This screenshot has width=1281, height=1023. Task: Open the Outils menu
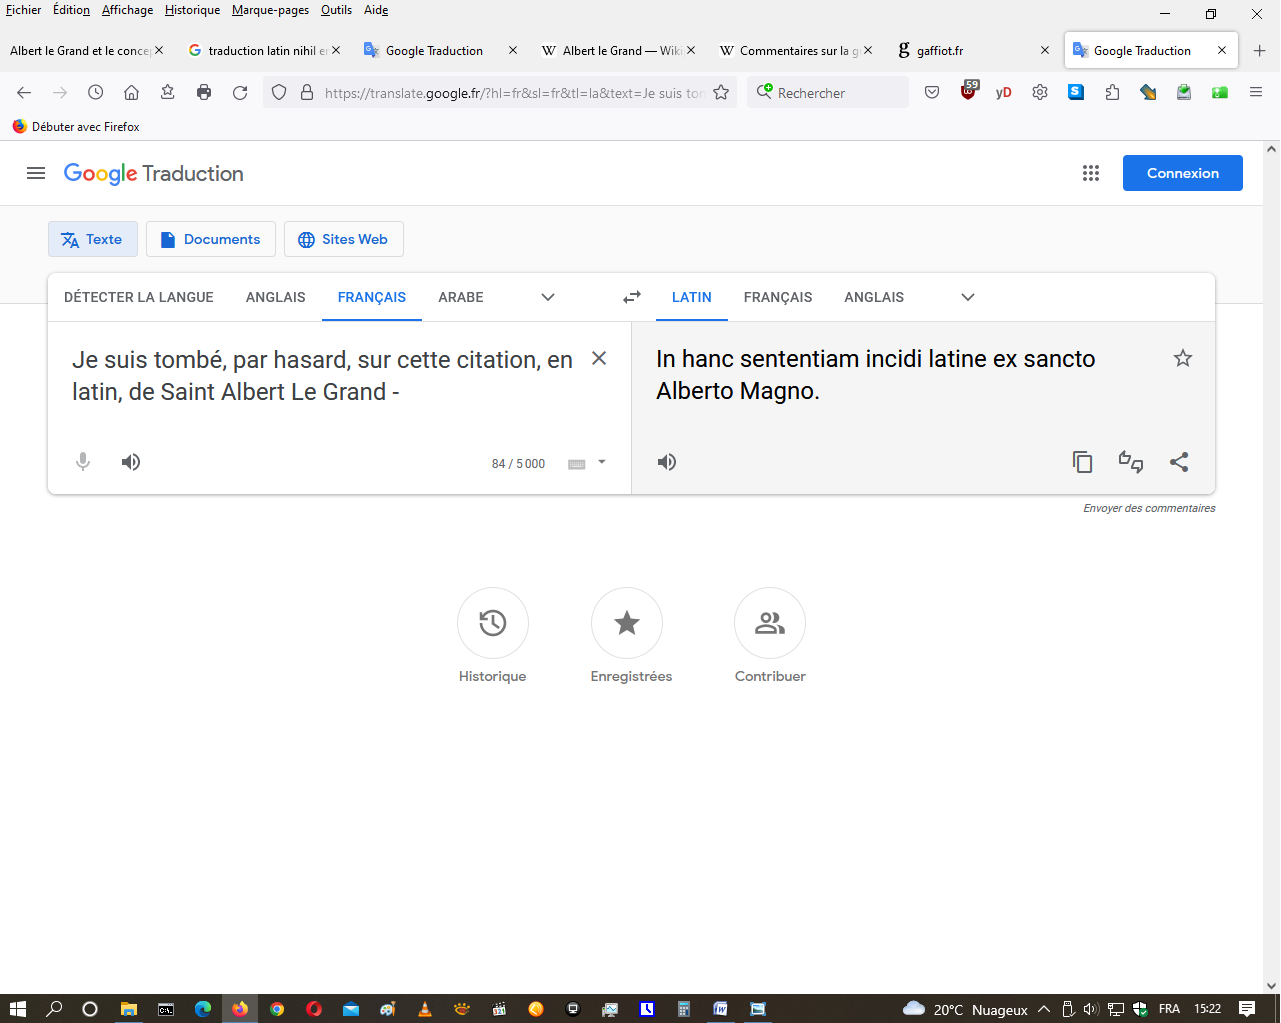[x=336, y=10]
